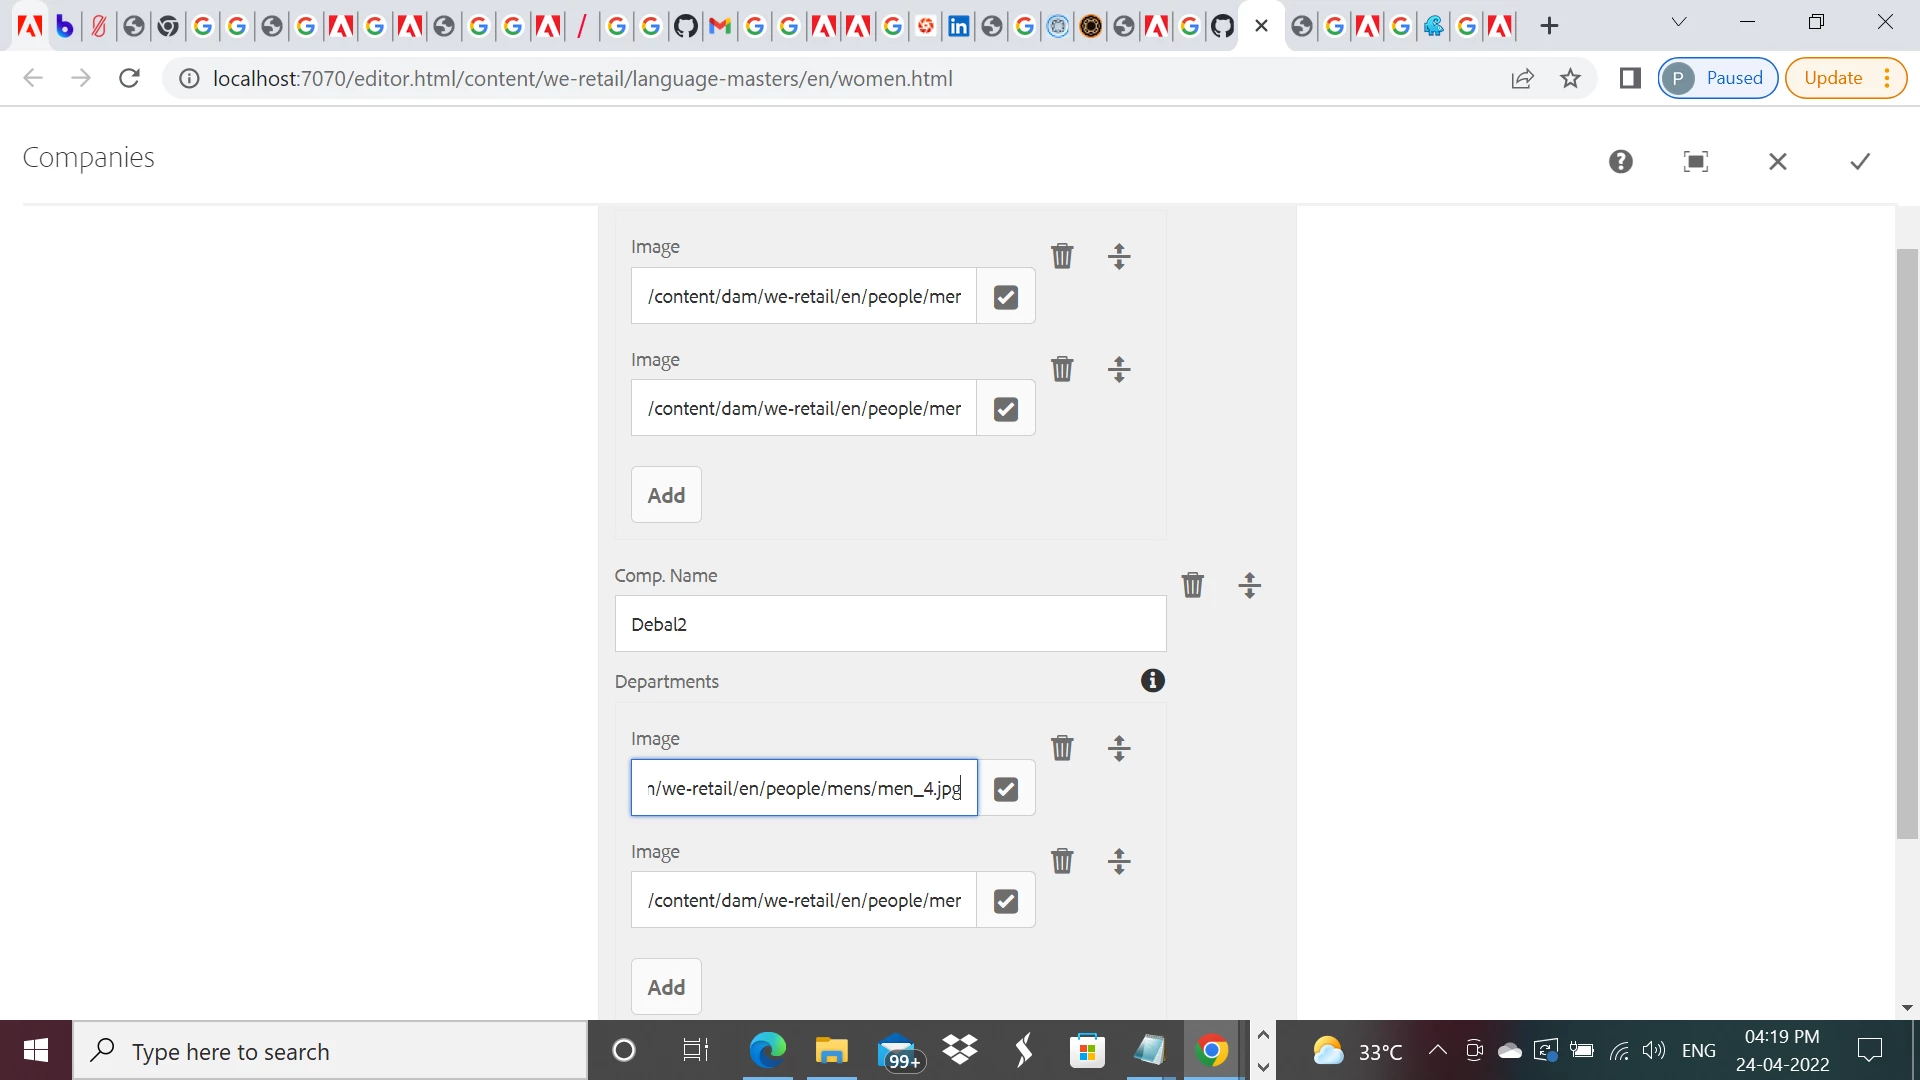Cancel the Companies dialog with X
1920x1080 pixels.
tap(1777, 161)
